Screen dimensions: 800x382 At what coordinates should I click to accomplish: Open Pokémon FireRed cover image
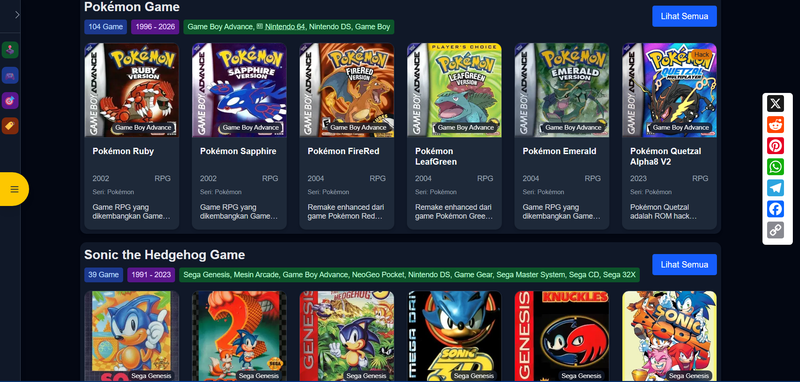(x=347, y=90)
